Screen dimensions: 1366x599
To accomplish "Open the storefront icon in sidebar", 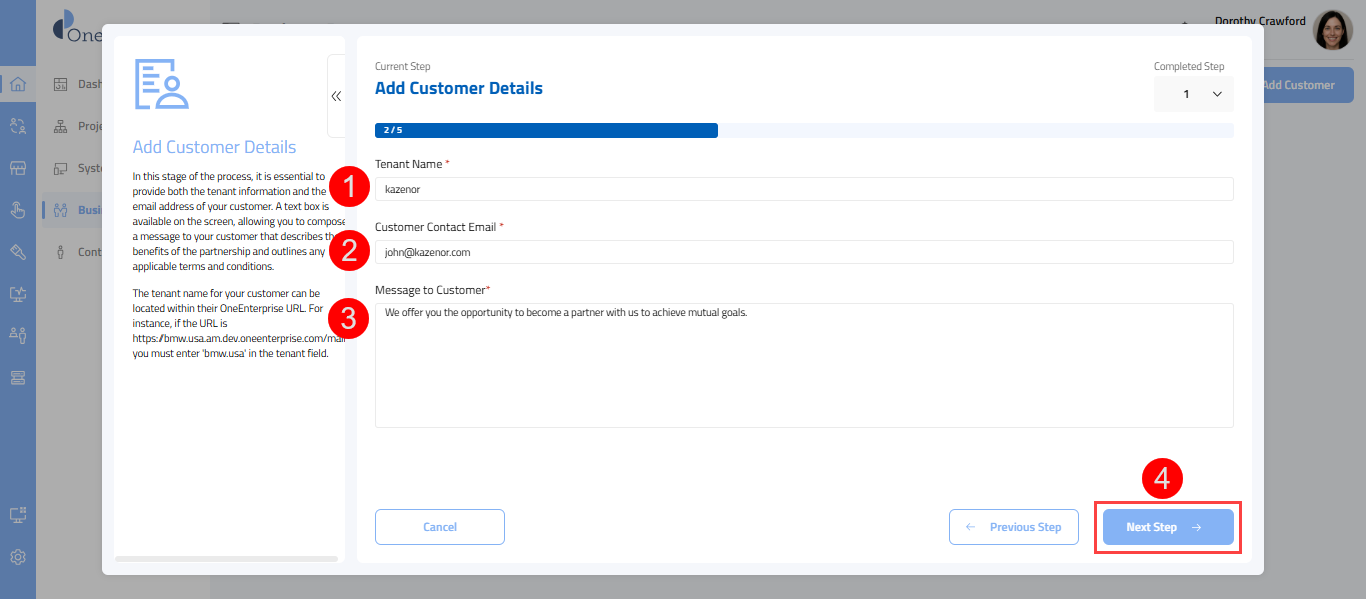I will click(18, 168).
